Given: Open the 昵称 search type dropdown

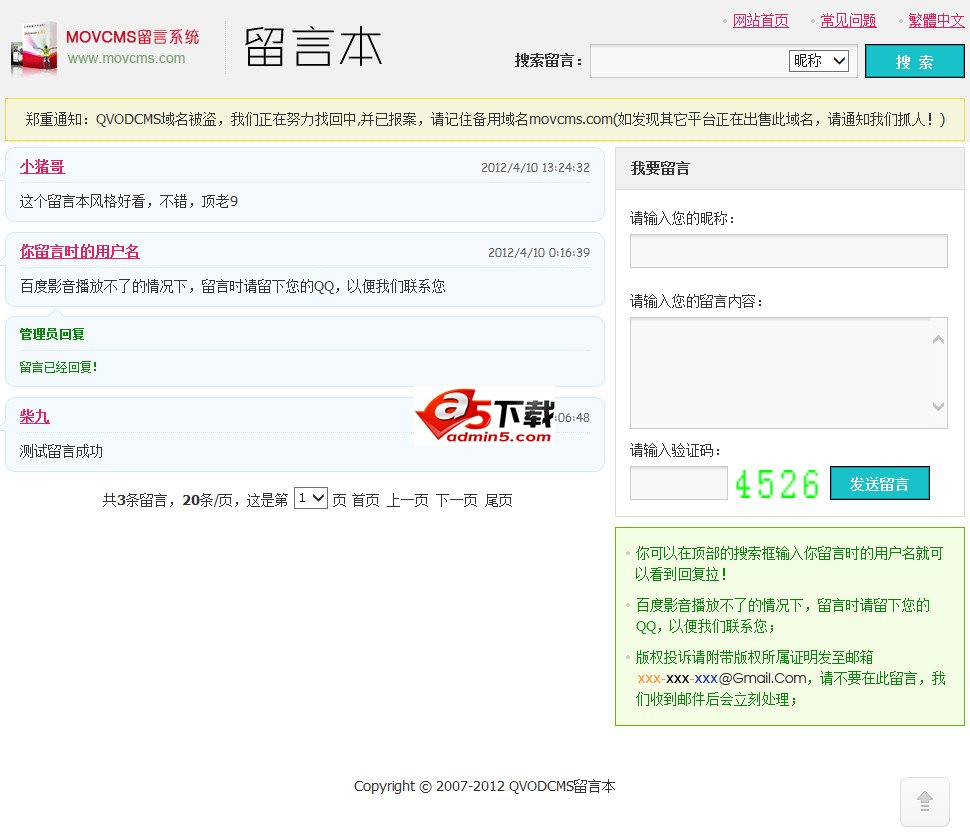Looking at the screenshot, I should pyautogui.click(x=819, y=61).
